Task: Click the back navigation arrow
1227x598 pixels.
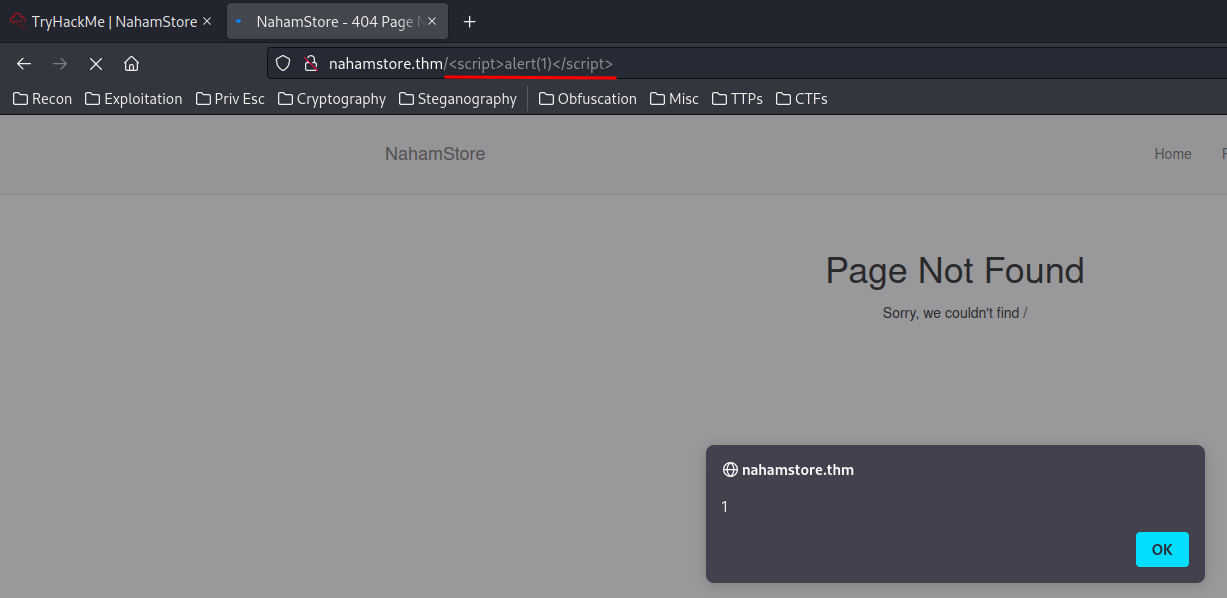Action: pos(24,63)
